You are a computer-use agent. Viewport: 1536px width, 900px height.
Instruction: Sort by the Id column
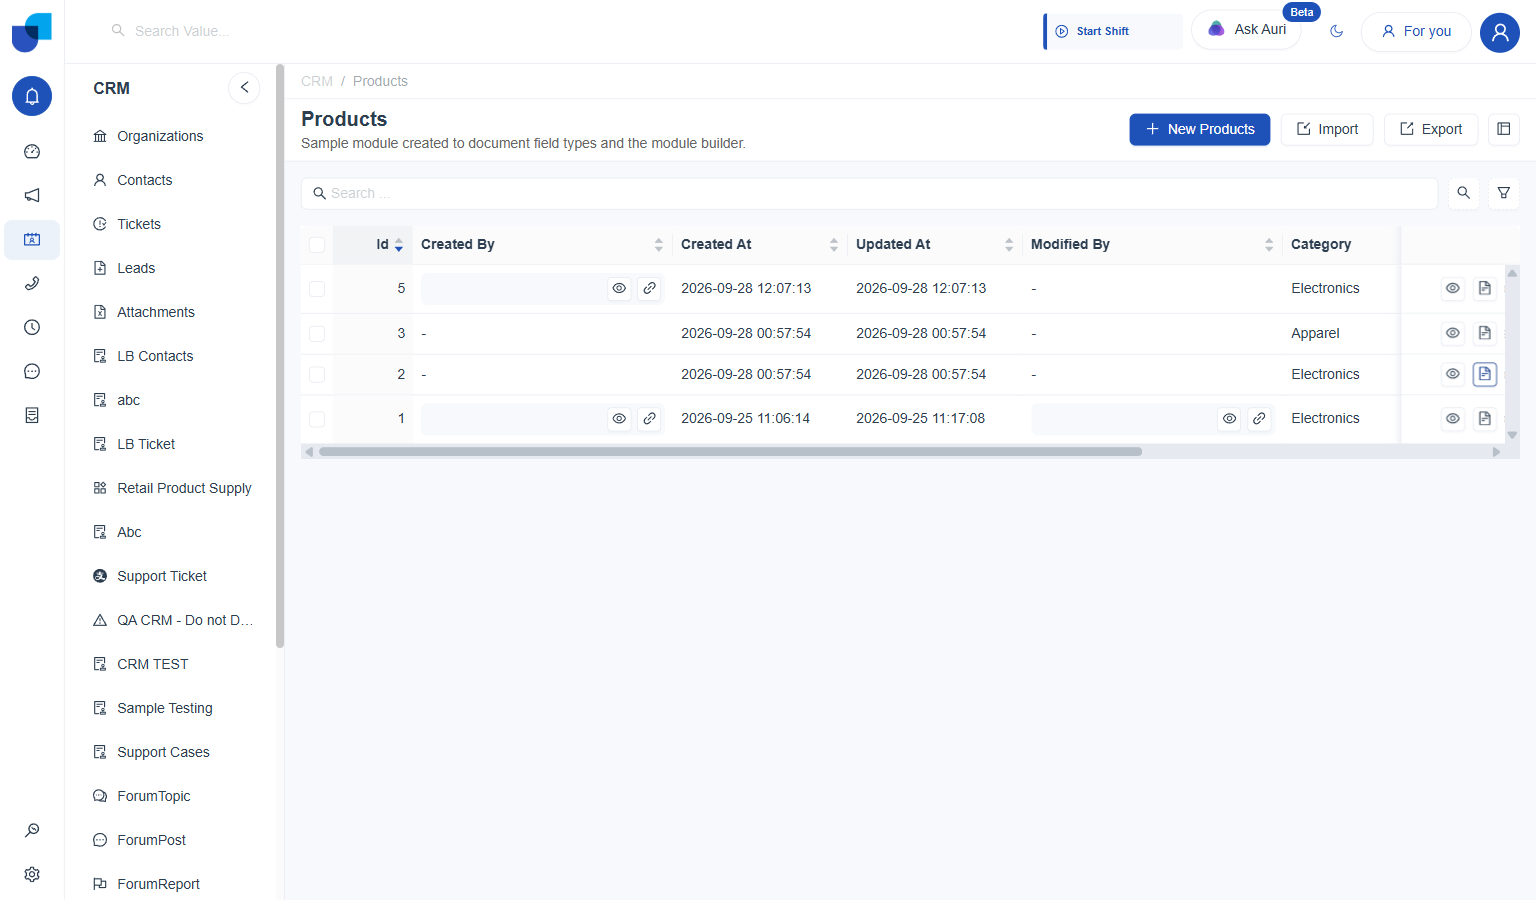click(x=399, y=245)
